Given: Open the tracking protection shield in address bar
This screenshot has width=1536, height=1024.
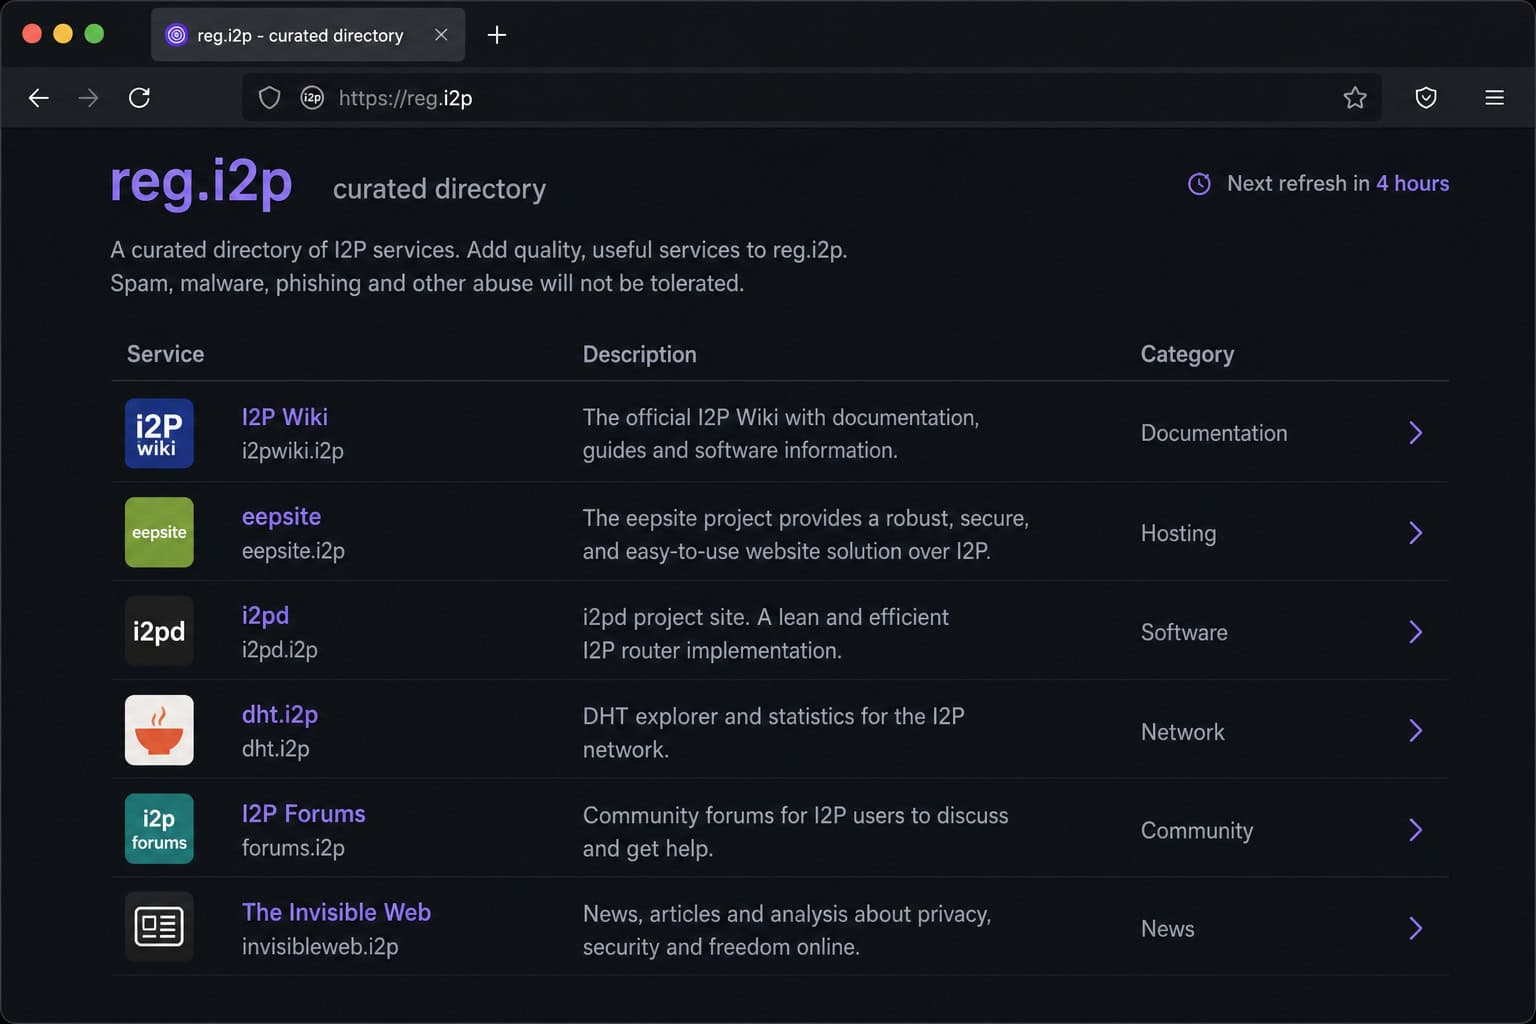Looking at the screenshot, I should click(269, 98).
